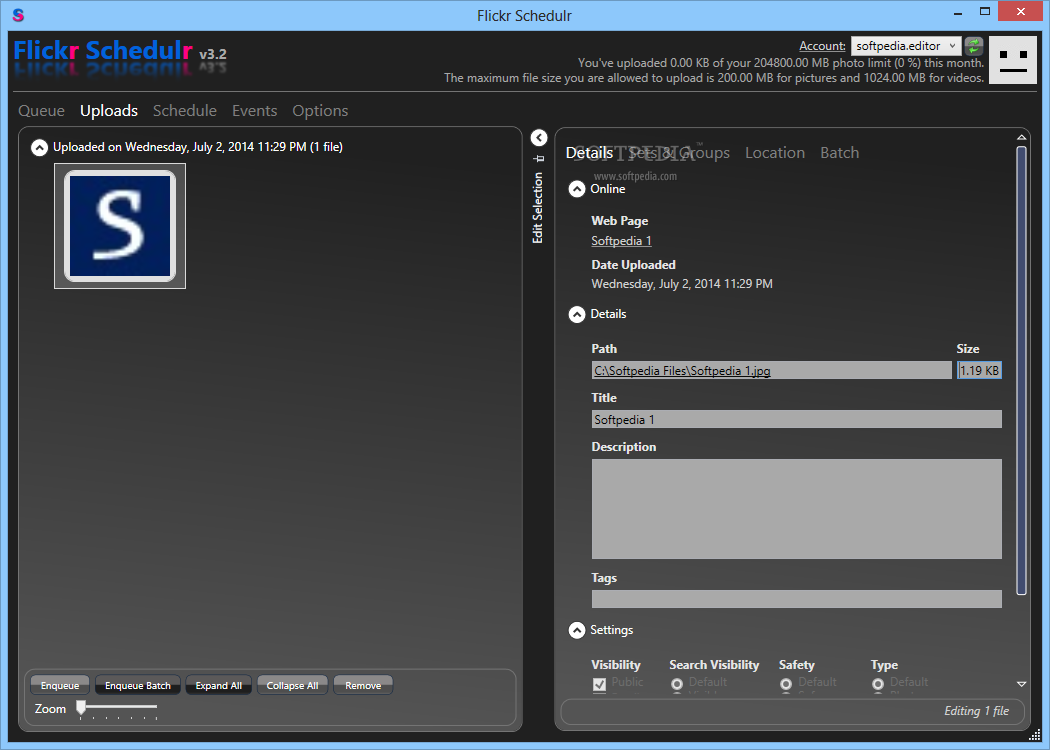Click the scroll up arrow in details
The height and width of the screenshot is (750, 1050).
1021,137
